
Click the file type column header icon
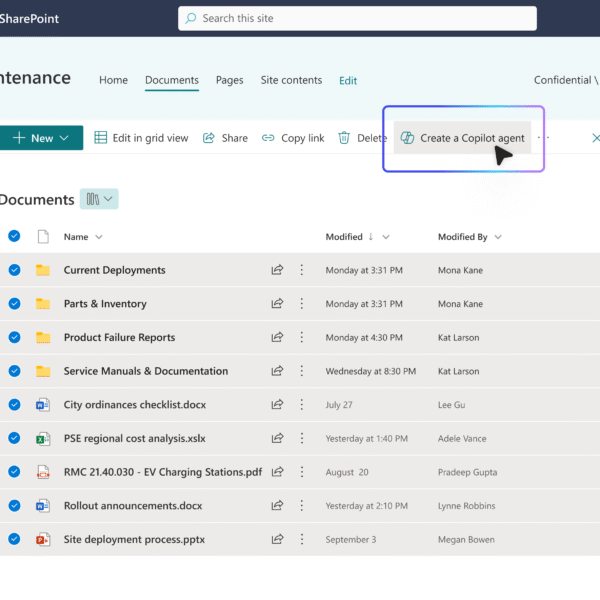point(43,236)
